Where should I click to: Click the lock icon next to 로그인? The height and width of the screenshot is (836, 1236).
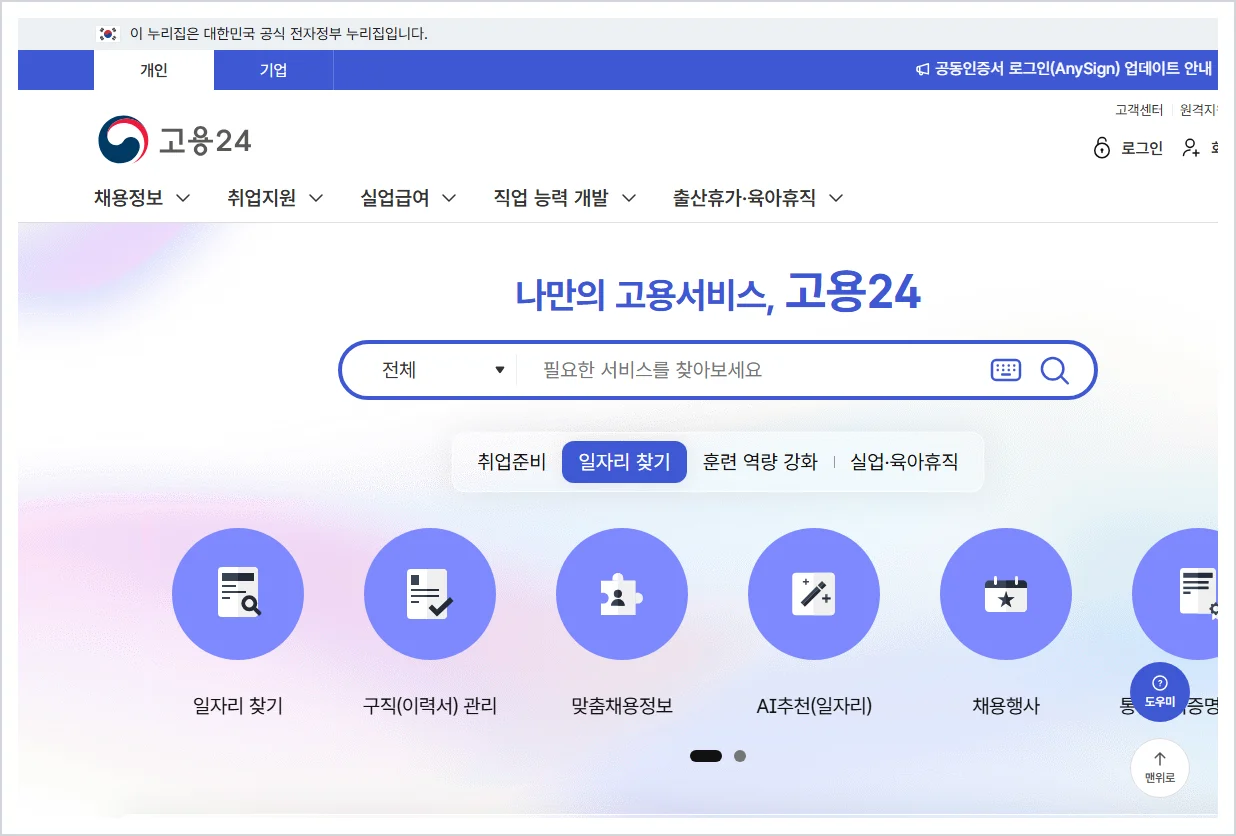1102,148
